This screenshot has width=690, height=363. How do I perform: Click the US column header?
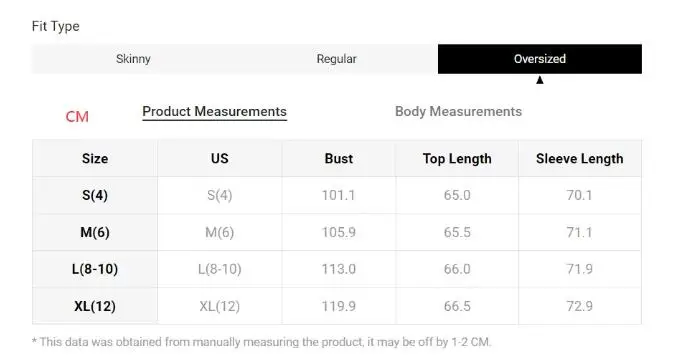220,158
